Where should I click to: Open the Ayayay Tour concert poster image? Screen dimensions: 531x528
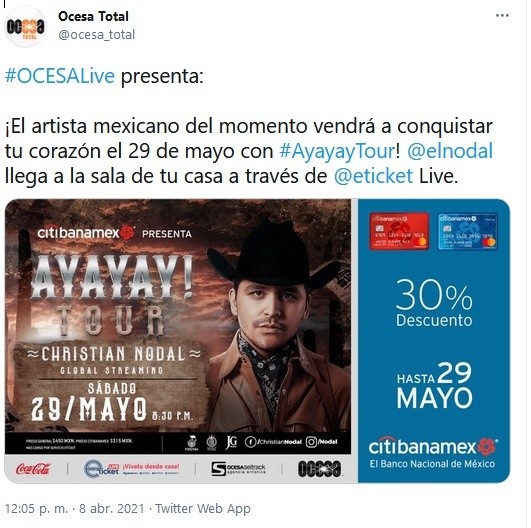(x=257, y=341)
